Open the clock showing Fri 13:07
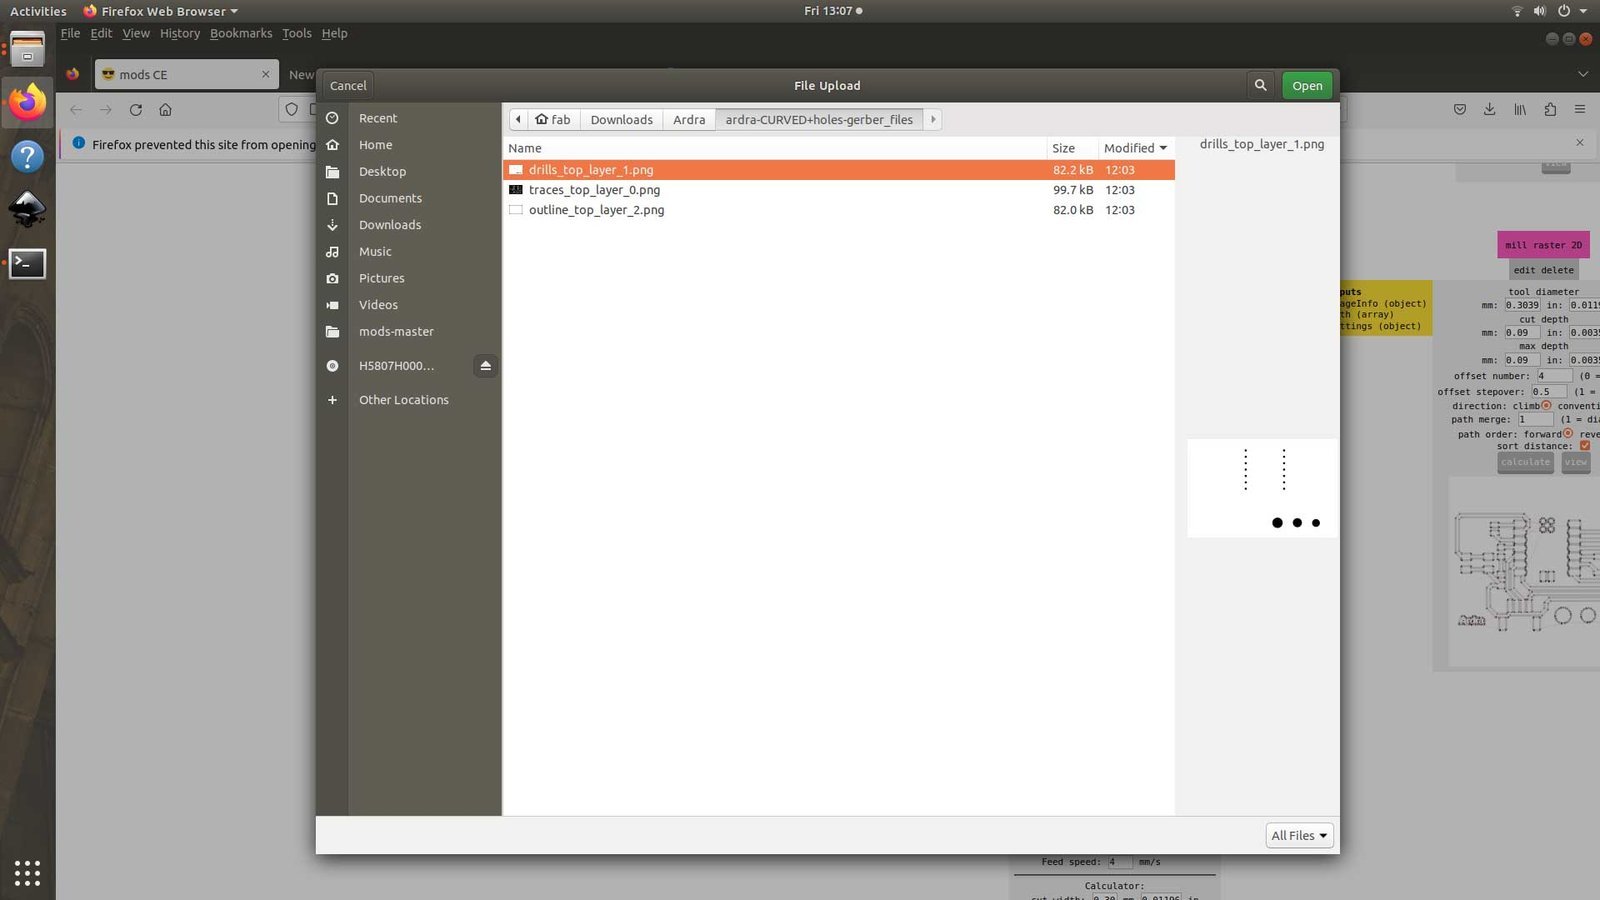 pos(833,11)
